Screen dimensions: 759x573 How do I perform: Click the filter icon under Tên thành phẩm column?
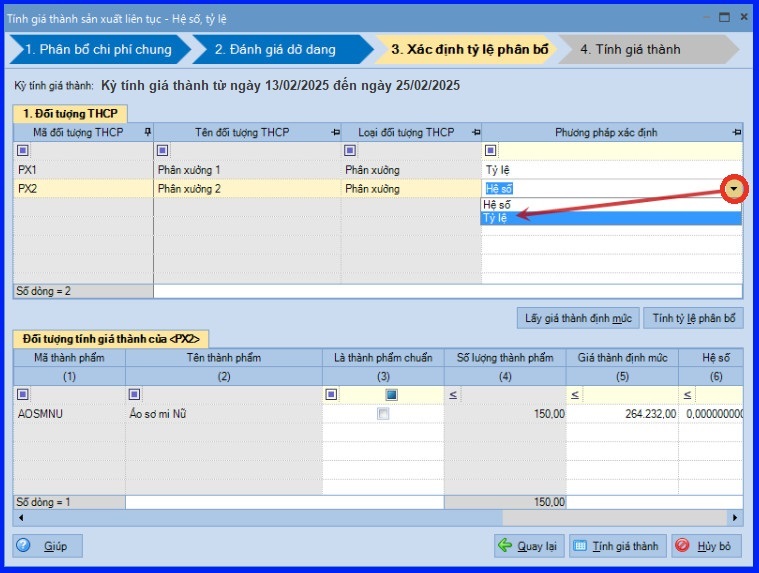pyautogui.click(x=135, y=395)
